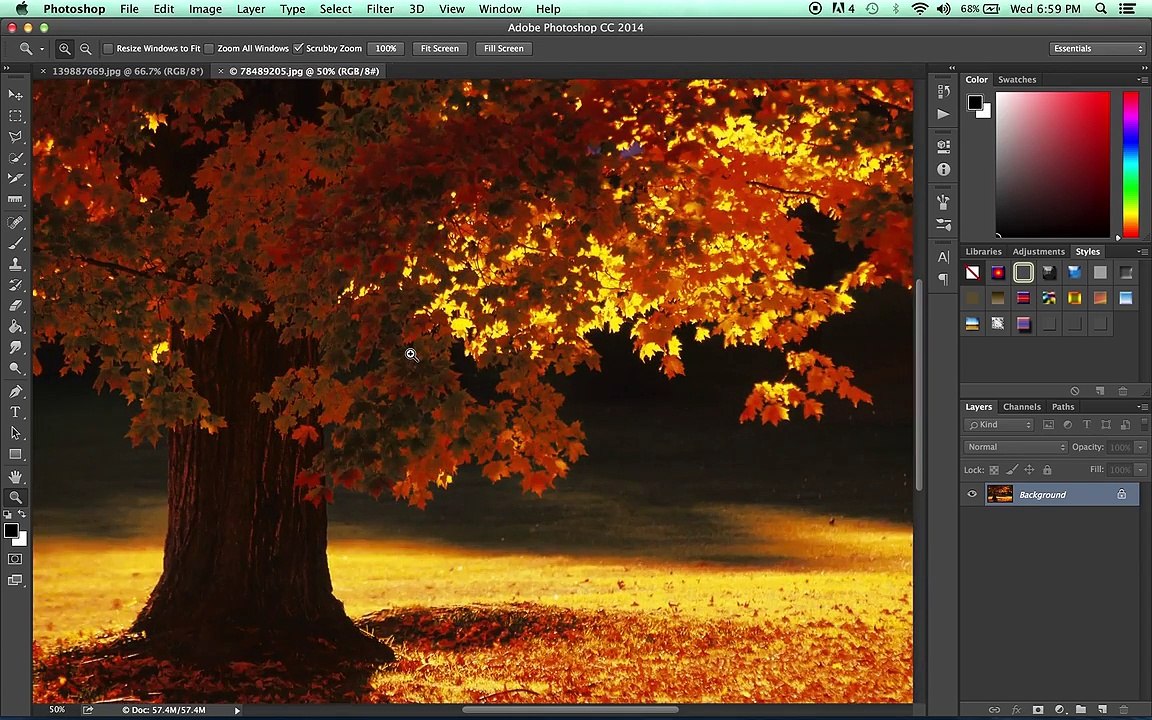
Task: Change screen mode icon
Action: (15, 580)
